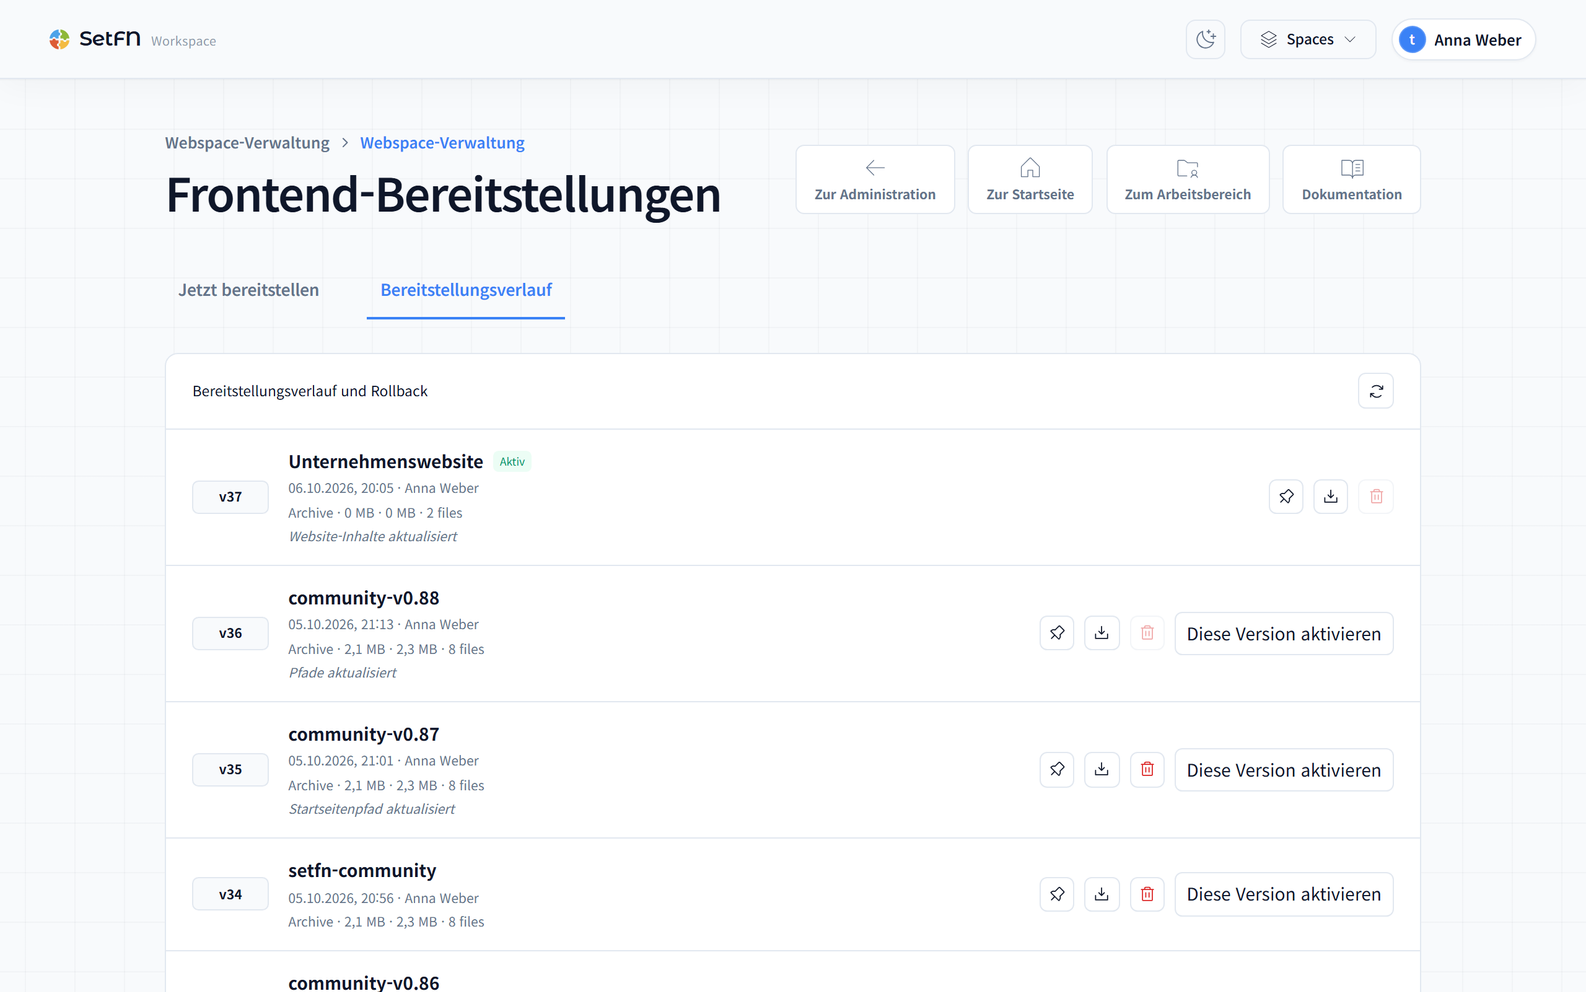Click delete icon for Unternehmenswebsite v37

click(1376, 497)
